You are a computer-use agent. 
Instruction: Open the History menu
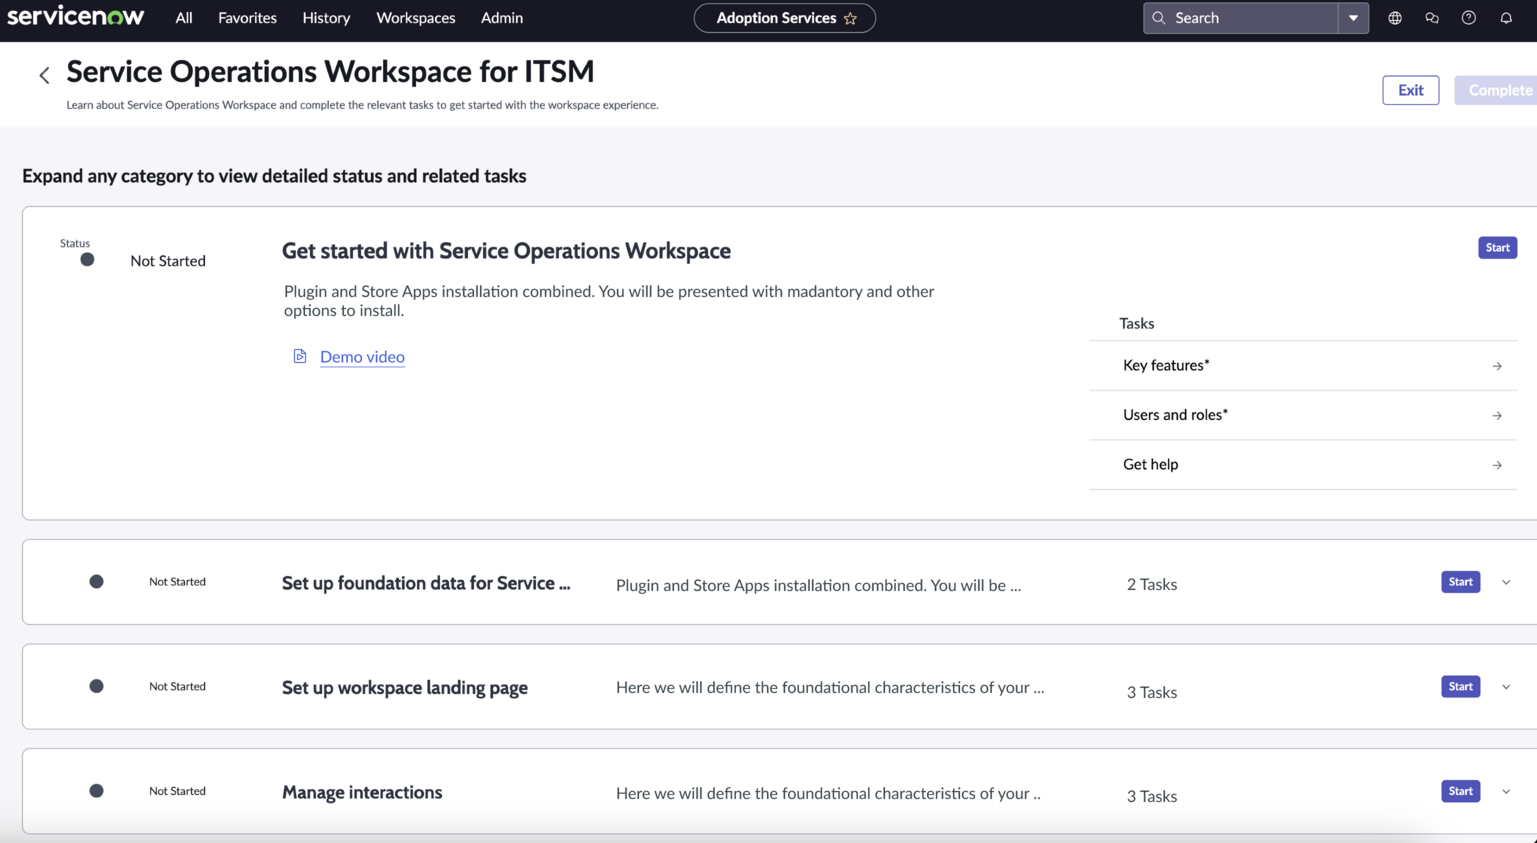[x=326, y=18]
